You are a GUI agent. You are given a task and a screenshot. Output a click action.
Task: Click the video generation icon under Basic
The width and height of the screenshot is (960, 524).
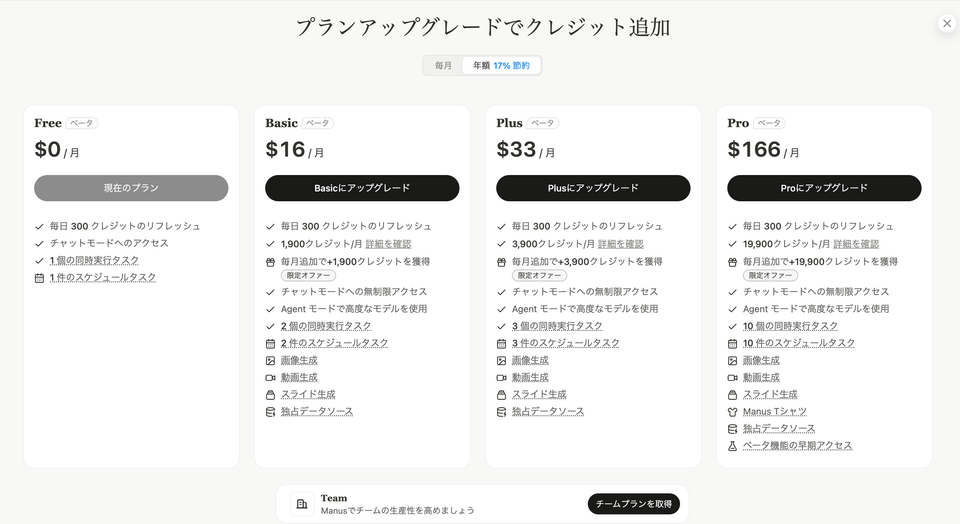(x=270, y=377)
